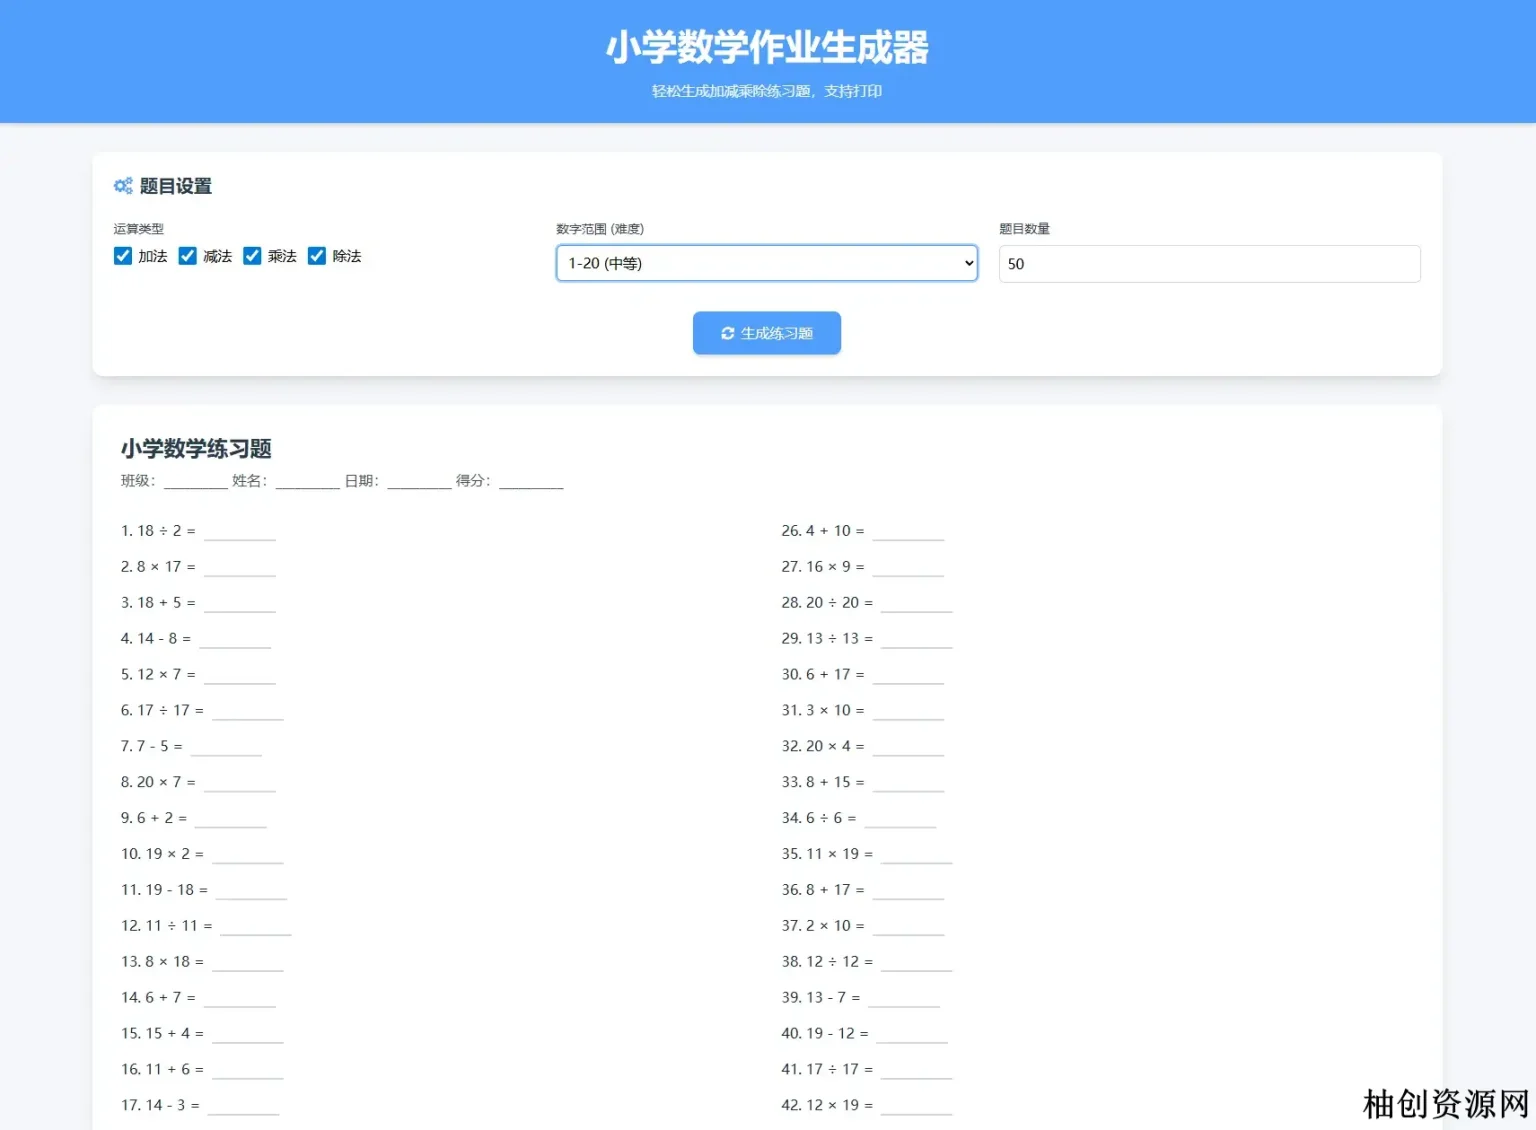Disable the 减法 operation checkbox

187,256
